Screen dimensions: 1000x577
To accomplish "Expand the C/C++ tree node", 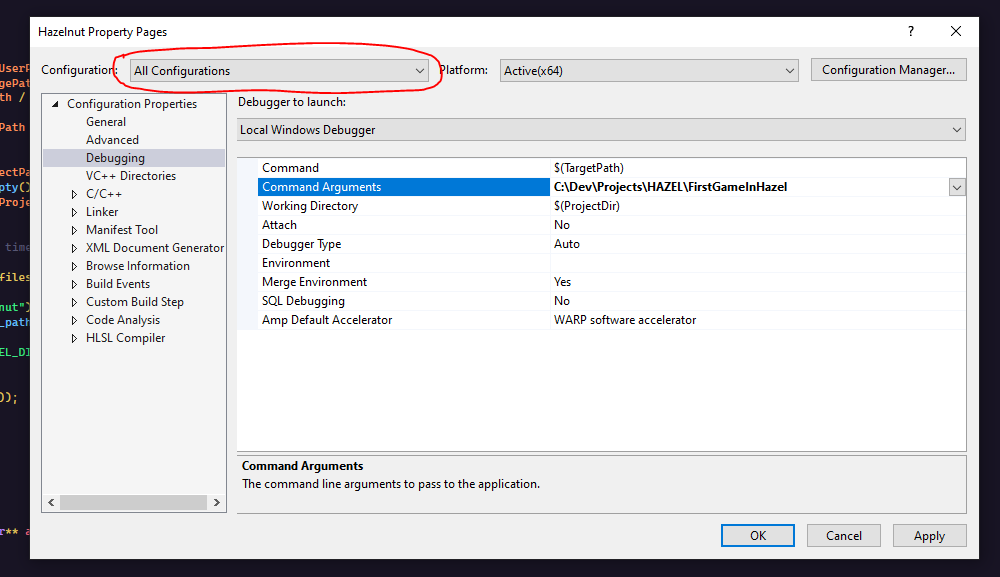I will pos(74,194).
